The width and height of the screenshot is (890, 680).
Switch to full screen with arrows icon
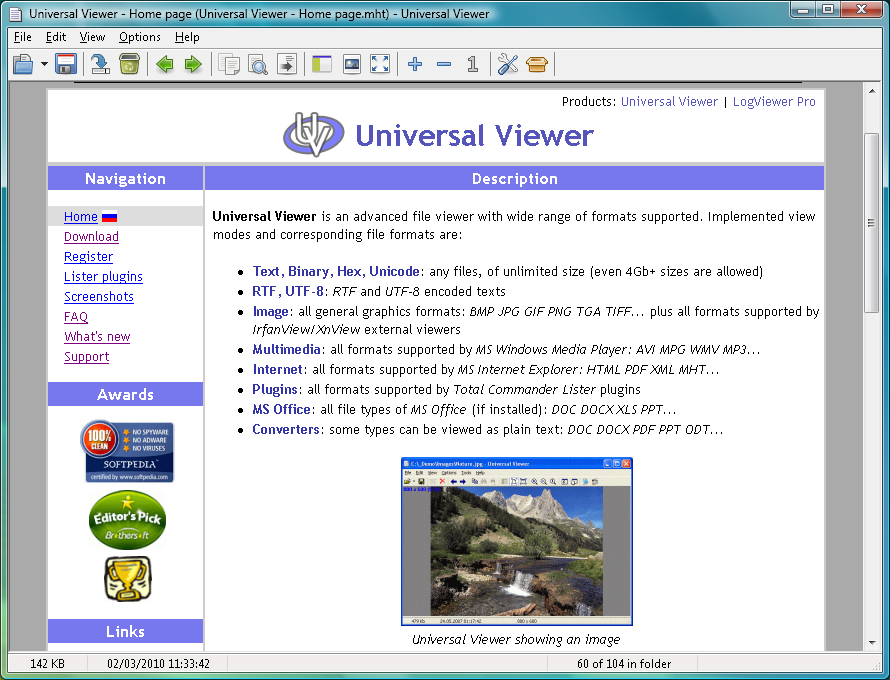380,64
